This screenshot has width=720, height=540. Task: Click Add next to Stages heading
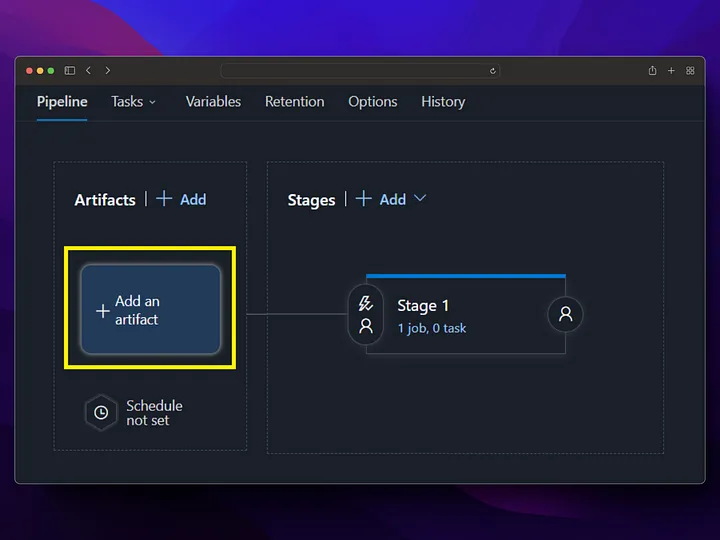(381, 199)
